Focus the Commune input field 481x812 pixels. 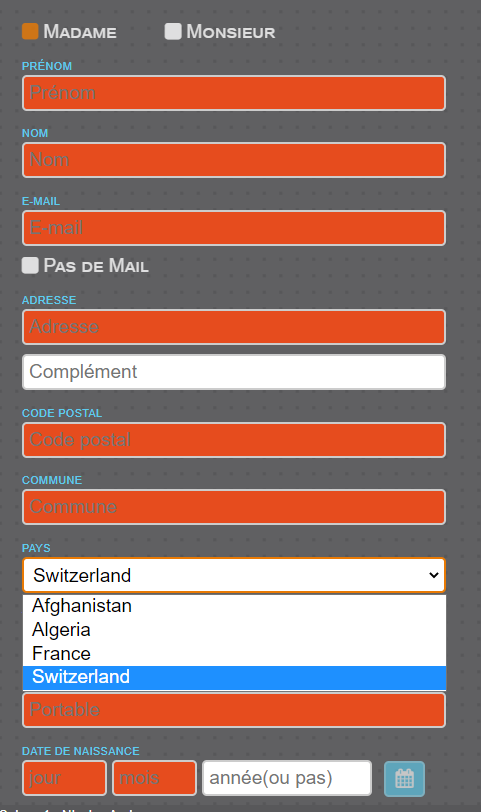click(x=234, y=507)
